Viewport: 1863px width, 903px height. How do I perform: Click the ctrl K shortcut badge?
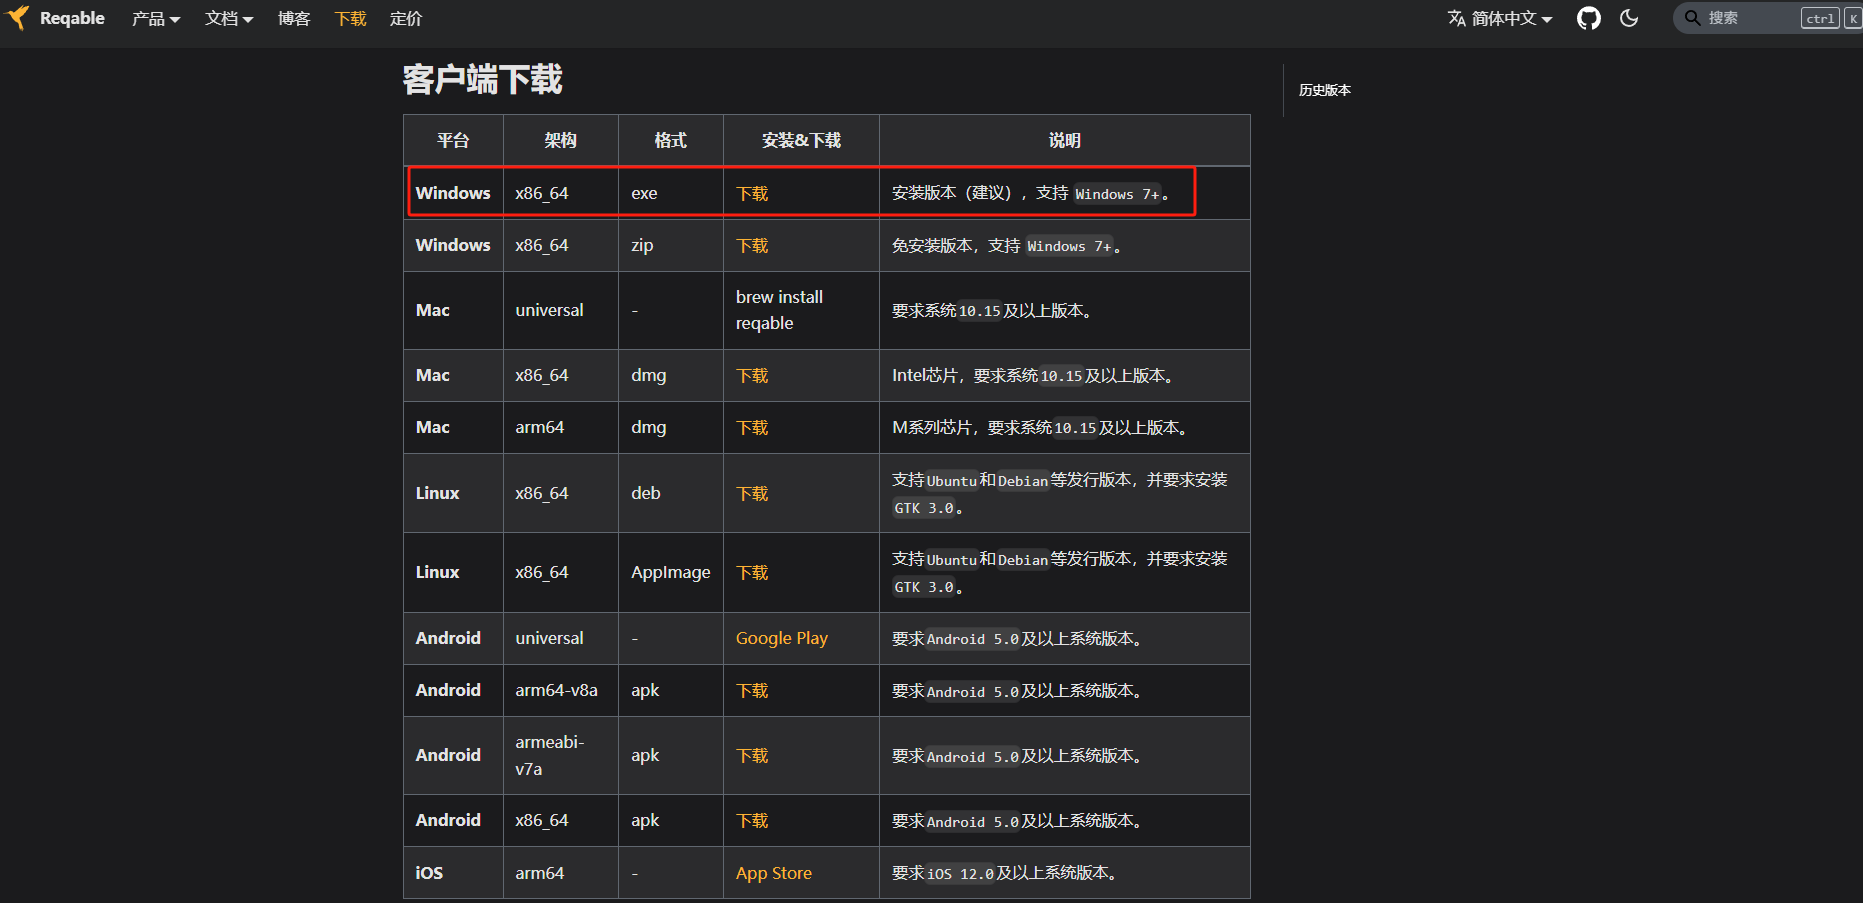pyautogui.click(x=1831, y=18)
